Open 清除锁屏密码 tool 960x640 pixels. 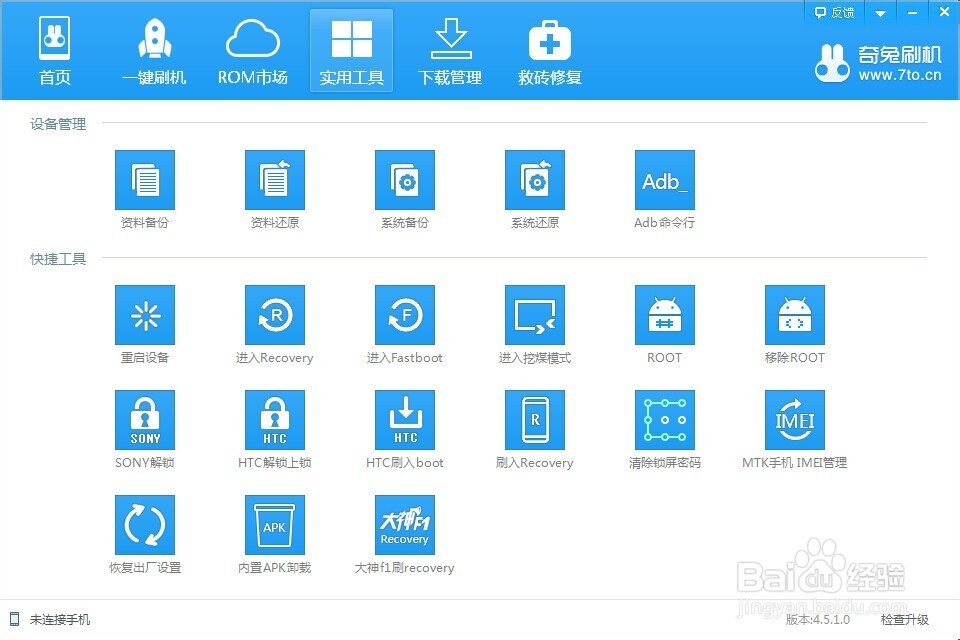[665, 420]
